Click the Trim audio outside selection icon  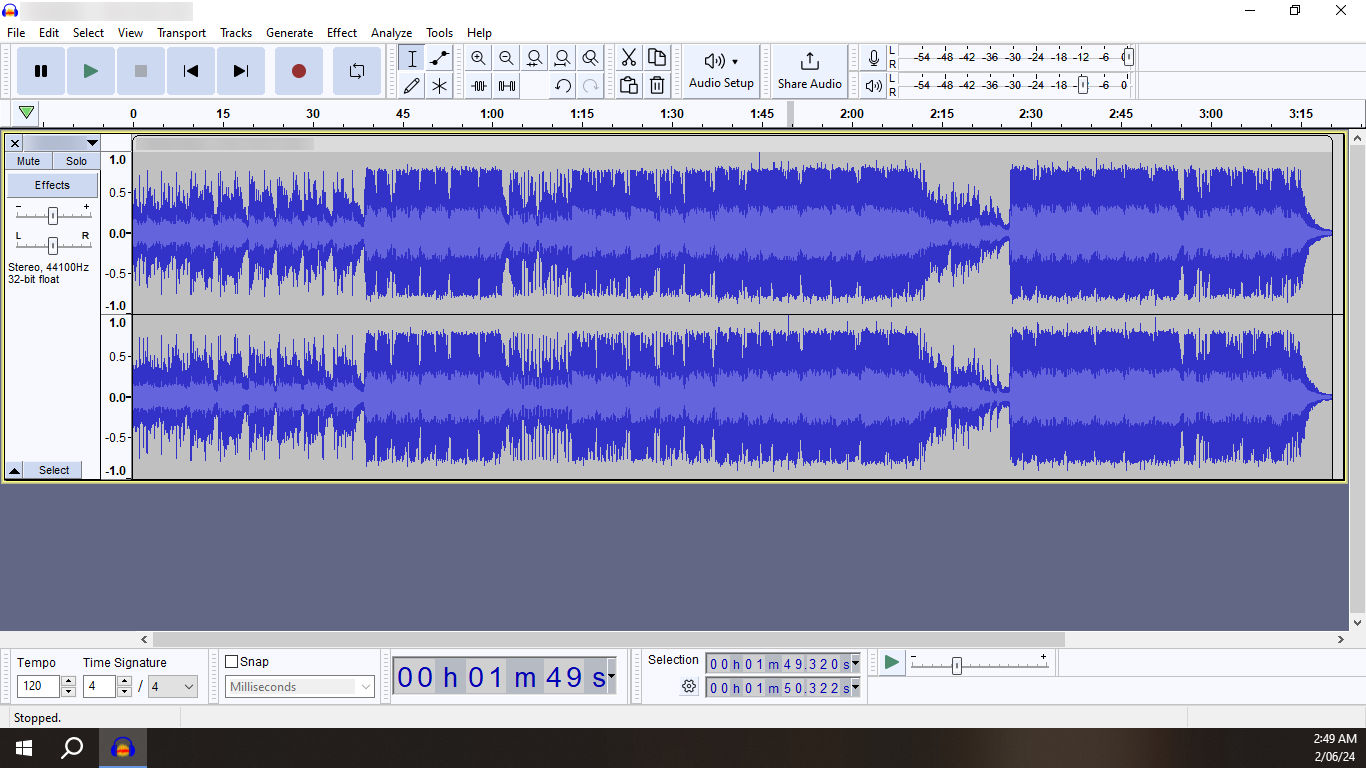(x=479, y=86)
